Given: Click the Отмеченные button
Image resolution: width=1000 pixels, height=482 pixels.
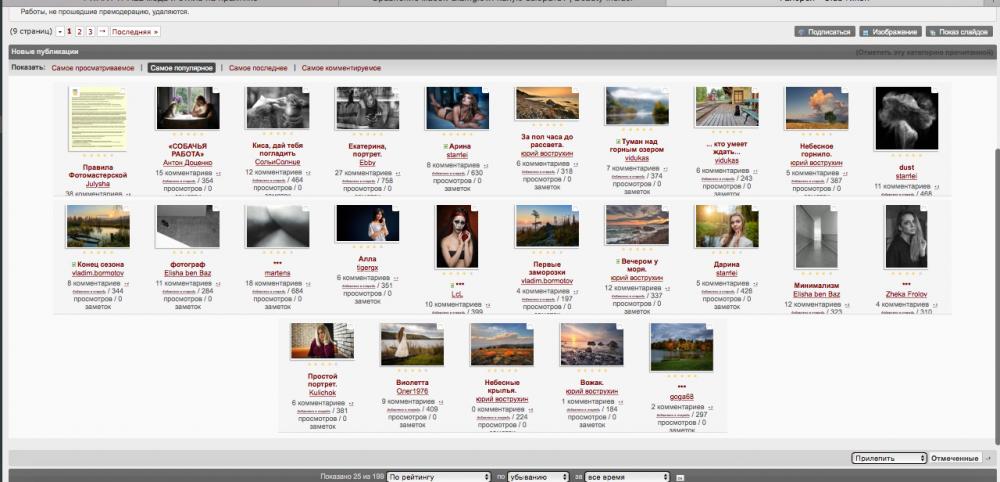Looking at the screenshot, I should click(x=955, y=458).
